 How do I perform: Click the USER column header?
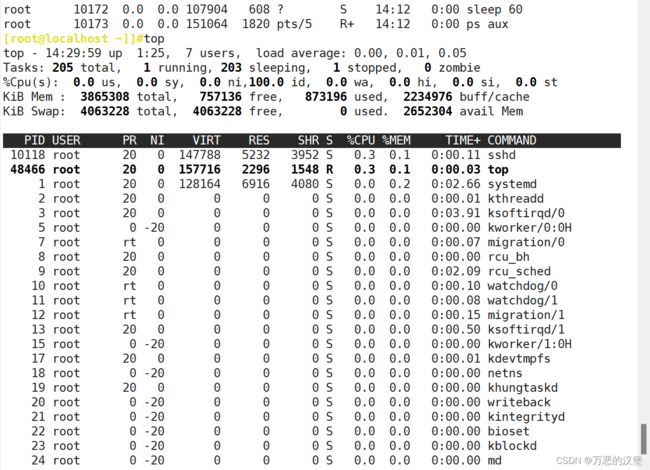(66, 140)
